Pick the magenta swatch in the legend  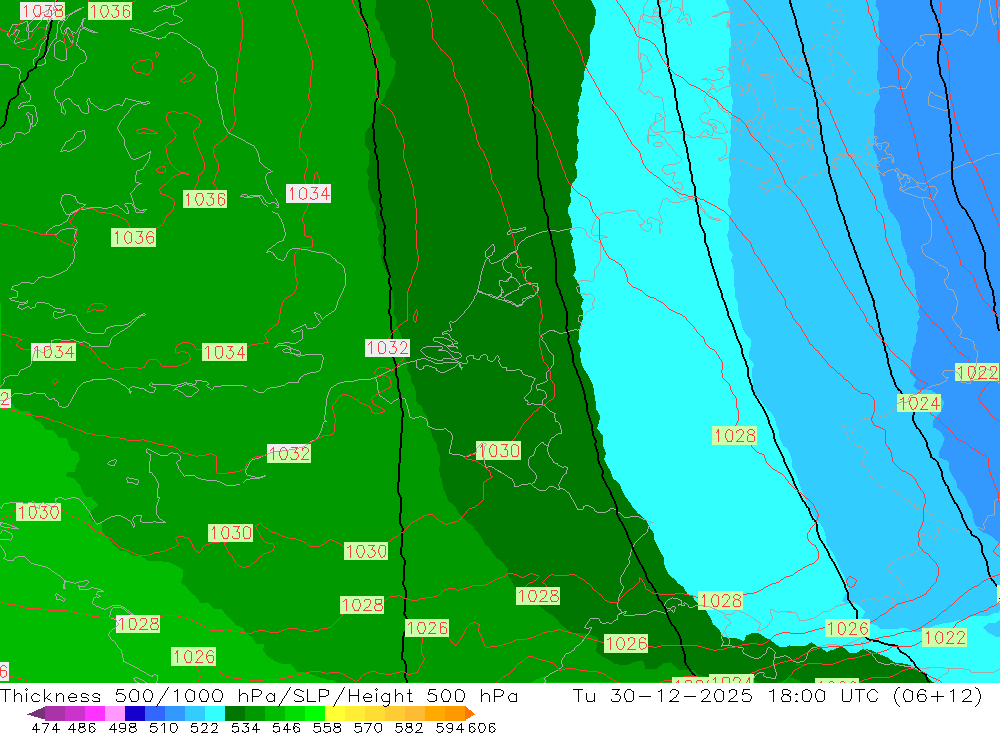tap(94, 713)
